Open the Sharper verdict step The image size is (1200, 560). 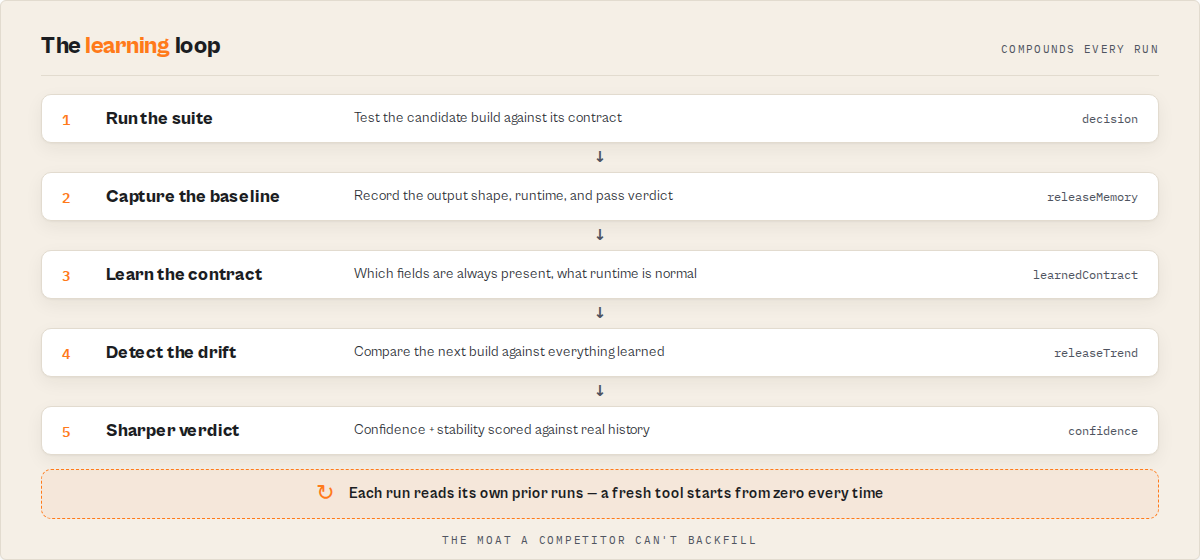(x=600, y=430)
